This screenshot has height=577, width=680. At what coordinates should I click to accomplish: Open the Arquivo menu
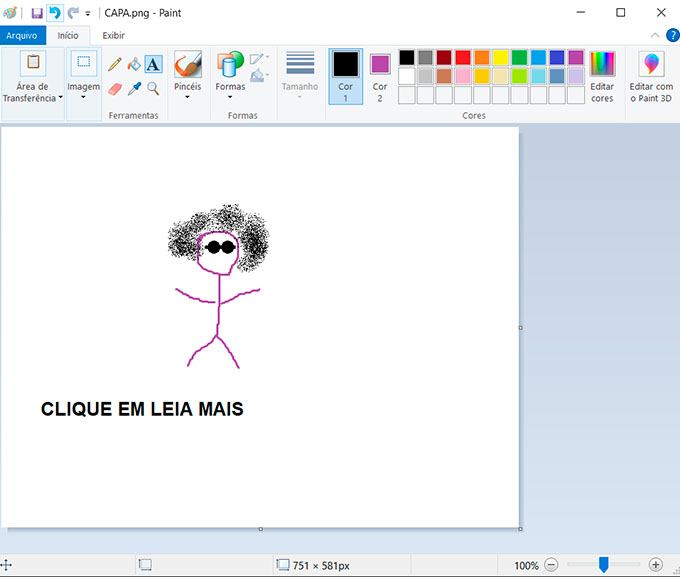pos(22,35)
